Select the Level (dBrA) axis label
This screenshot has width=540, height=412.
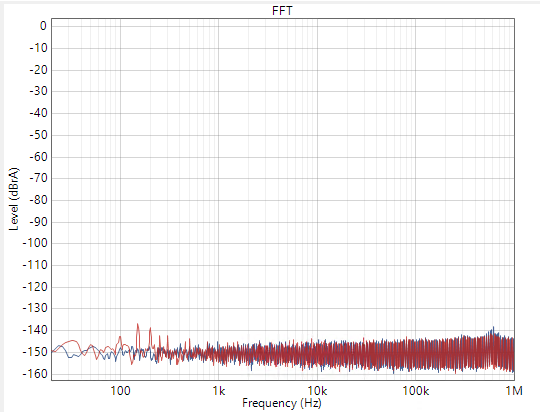(13, 199)
